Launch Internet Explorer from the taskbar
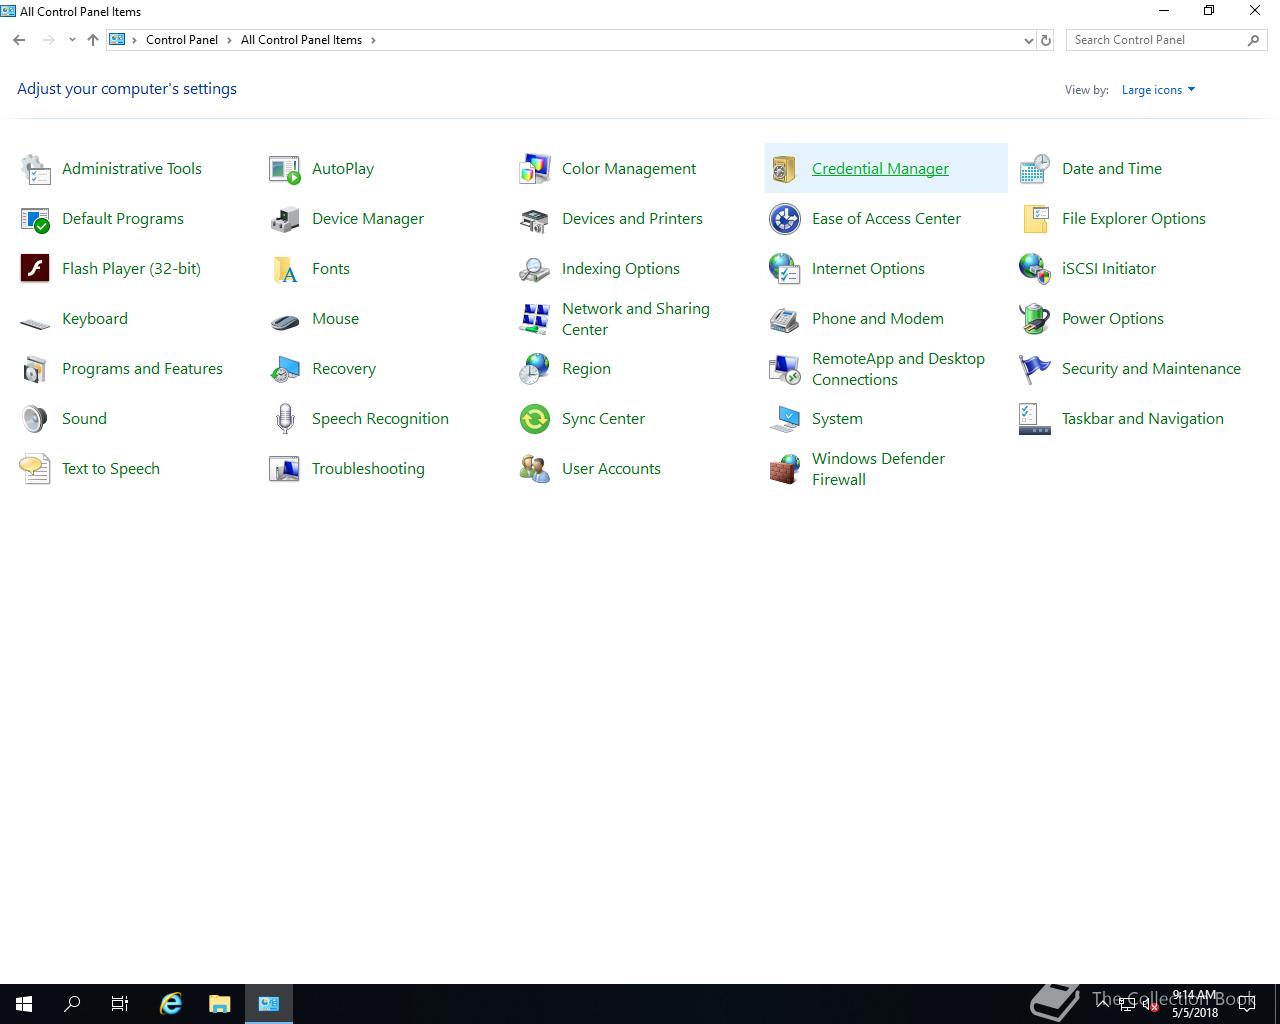The image size is (1280, 1024). (x=171, y=1004)
